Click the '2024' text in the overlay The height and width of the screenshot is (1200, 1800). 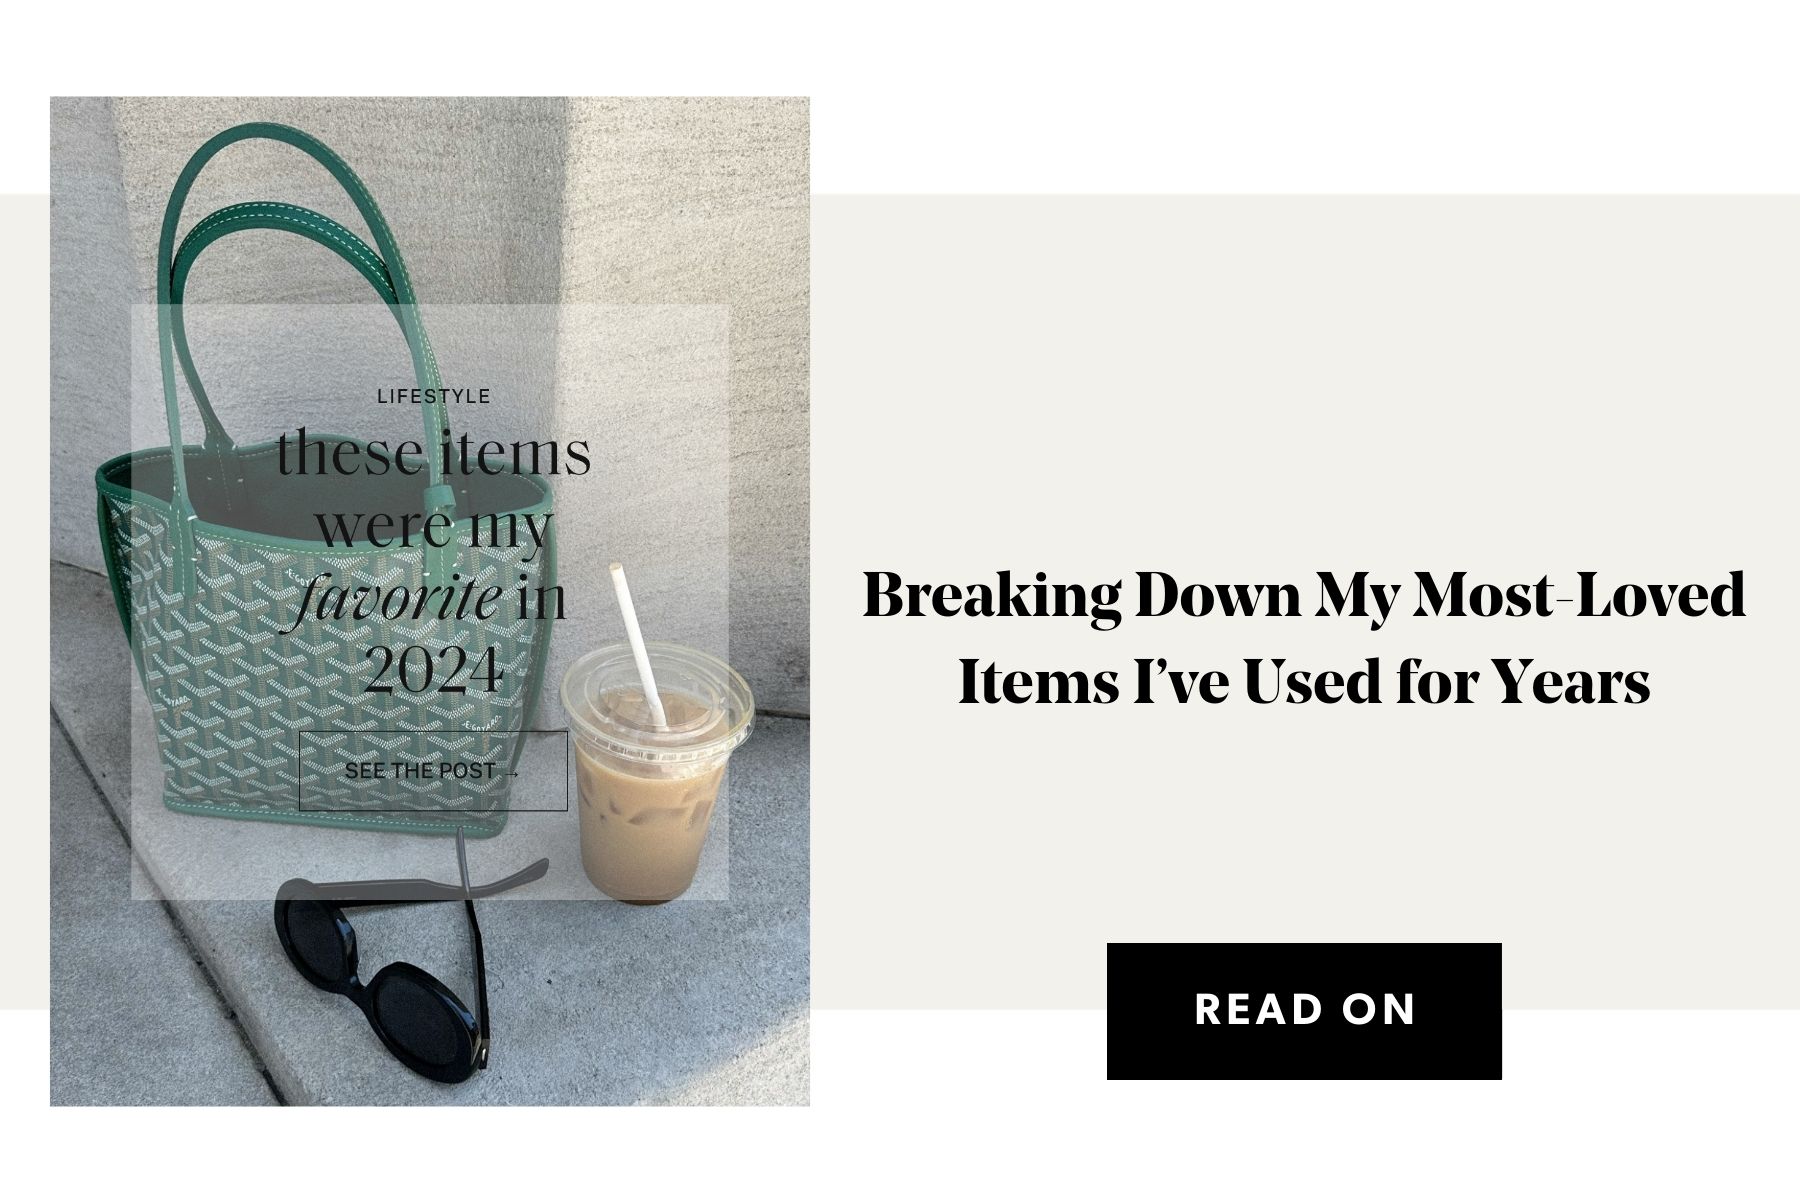point(433,670)
